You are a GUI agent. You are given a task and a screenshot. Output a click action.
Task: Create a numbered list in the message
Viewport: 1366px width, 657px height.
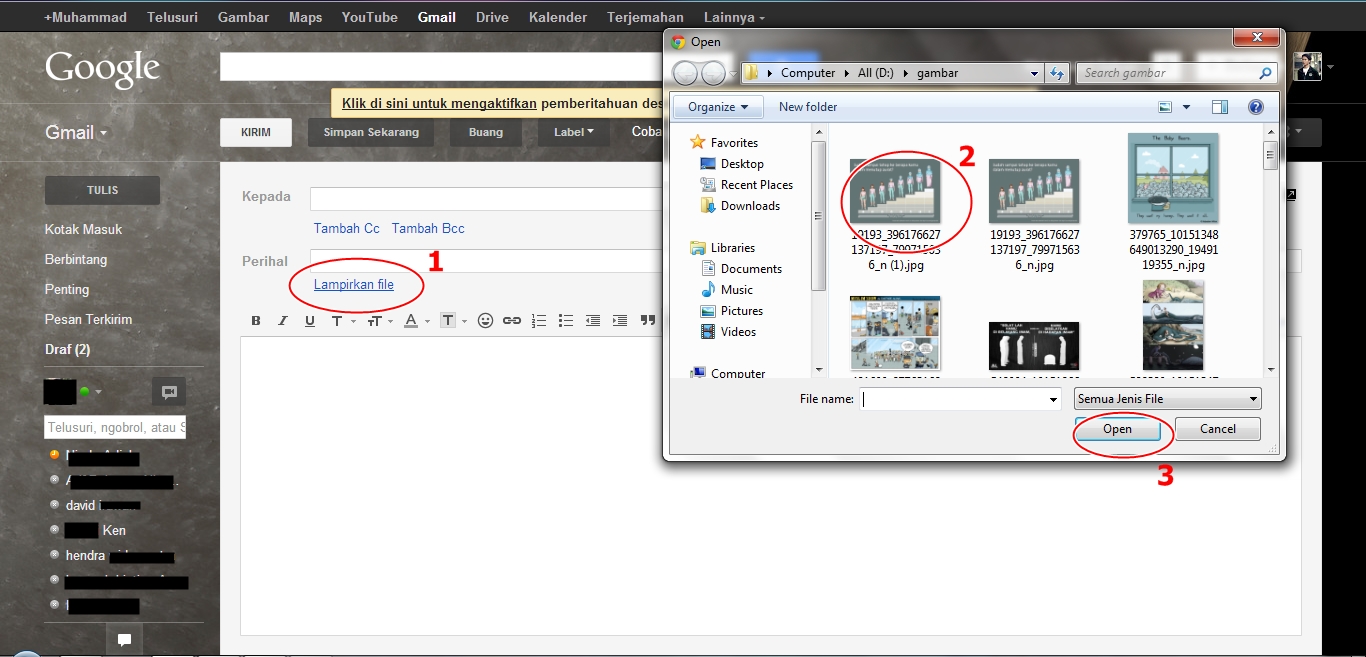pyautogui.click(x=538, y=320)
